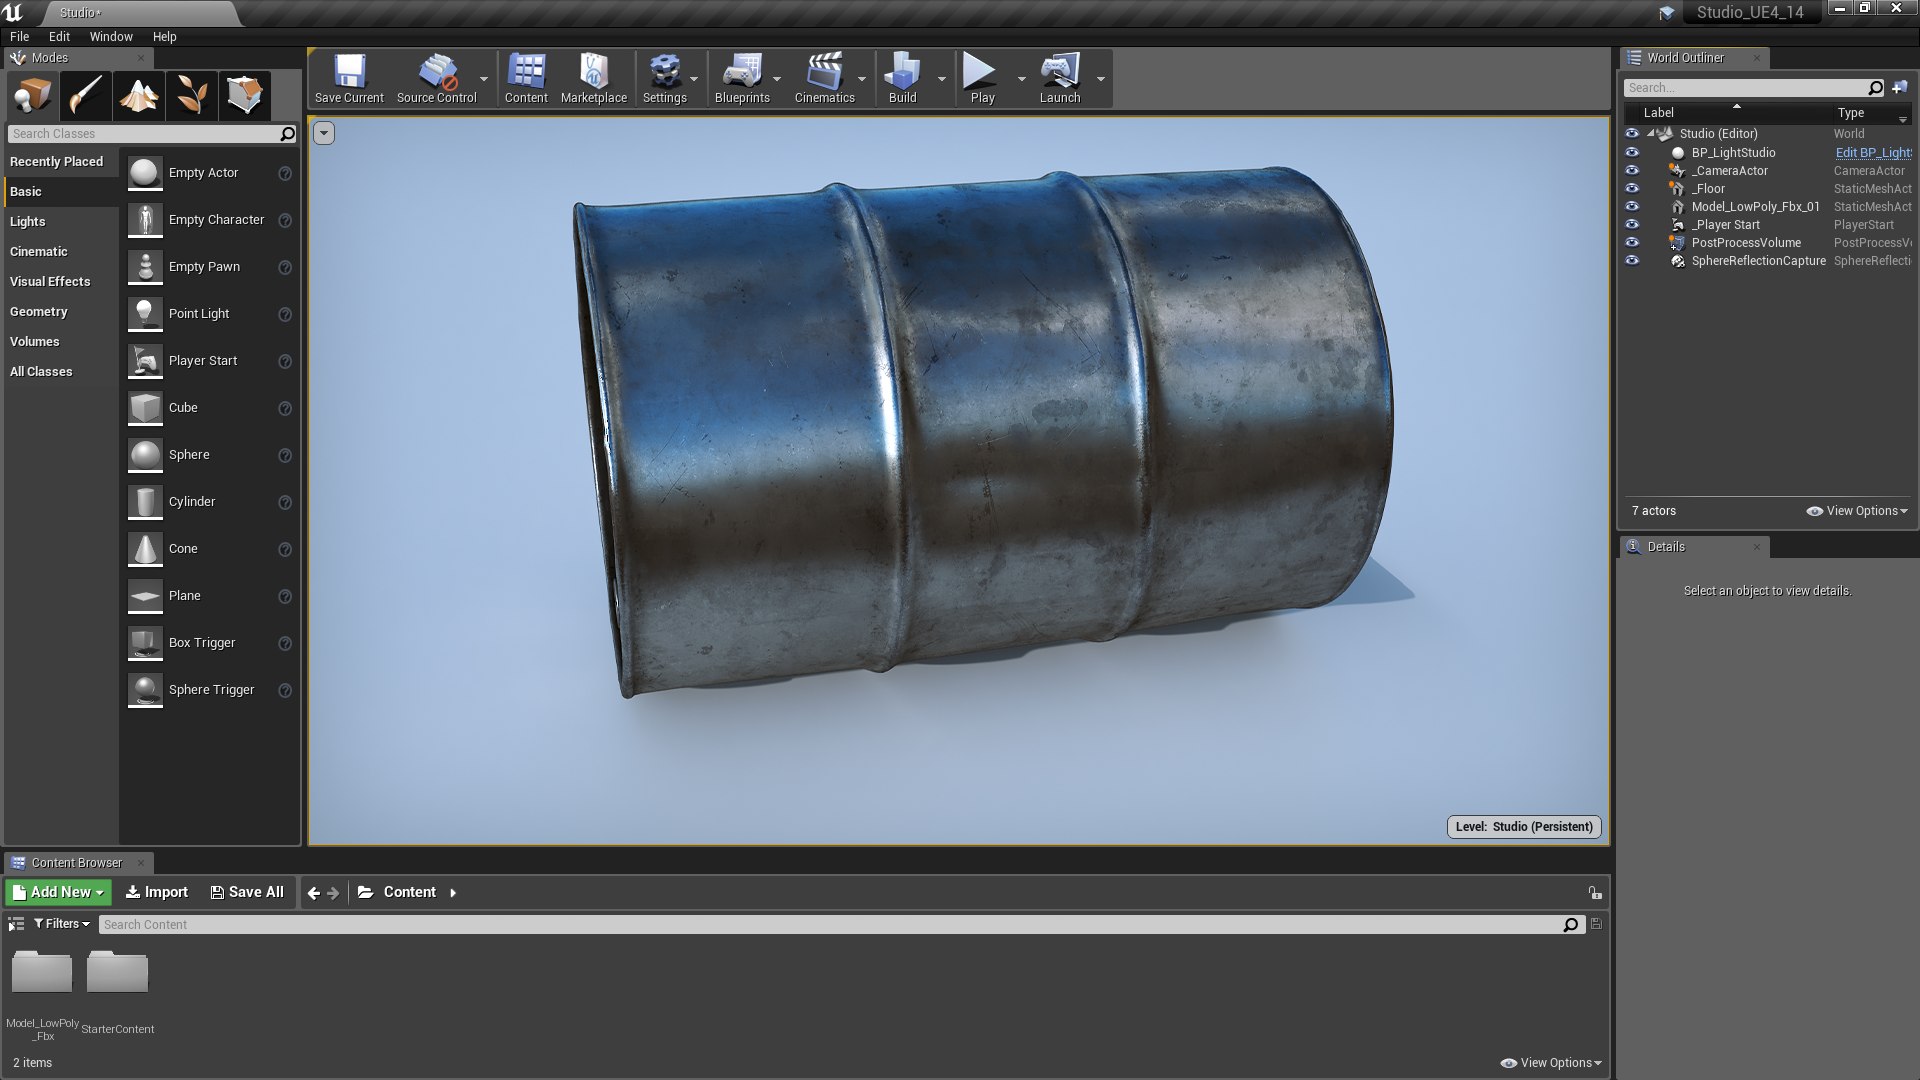Toggle visibility of _Floor actor

point(1632,188)
